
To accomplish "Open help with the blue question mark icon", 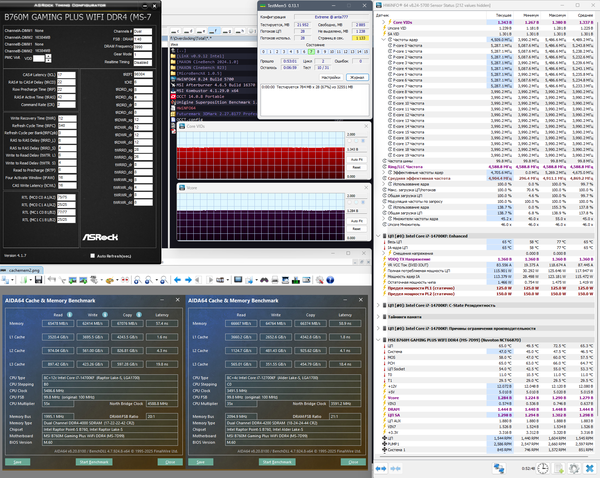I will pyautogui.click(x=330, y=280).
